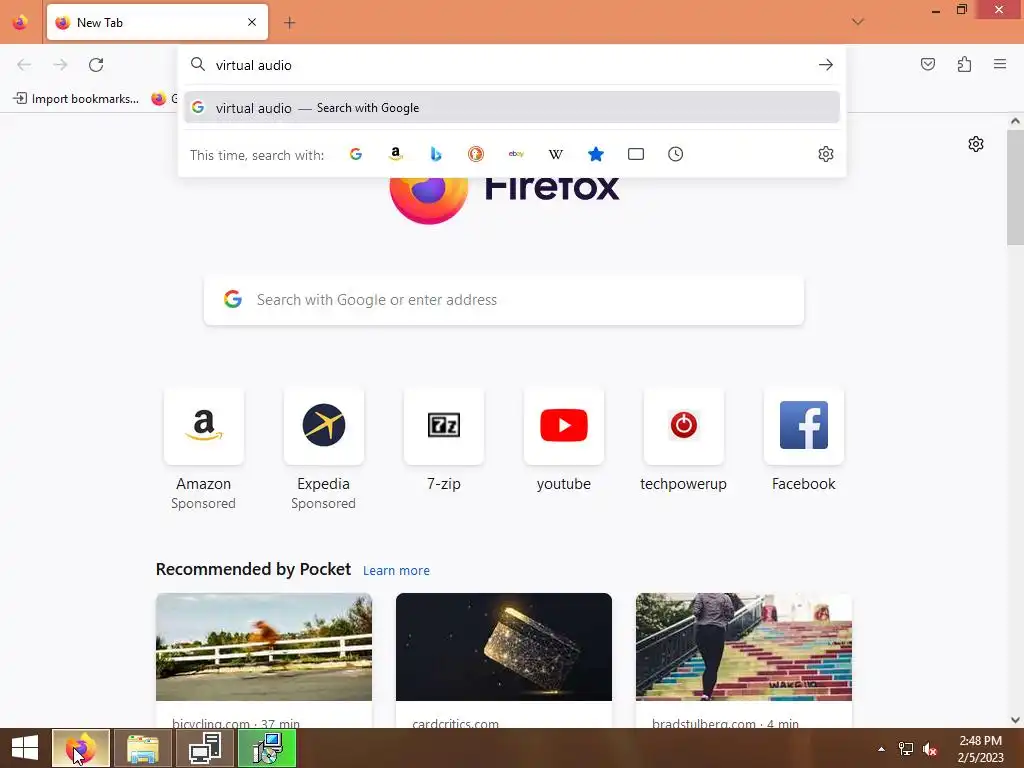Viewport: 1024px width, 768px height.
Task: Click the page vertical scrollbar thumb
Action: pyautogui.click(x=1015, y=187)
